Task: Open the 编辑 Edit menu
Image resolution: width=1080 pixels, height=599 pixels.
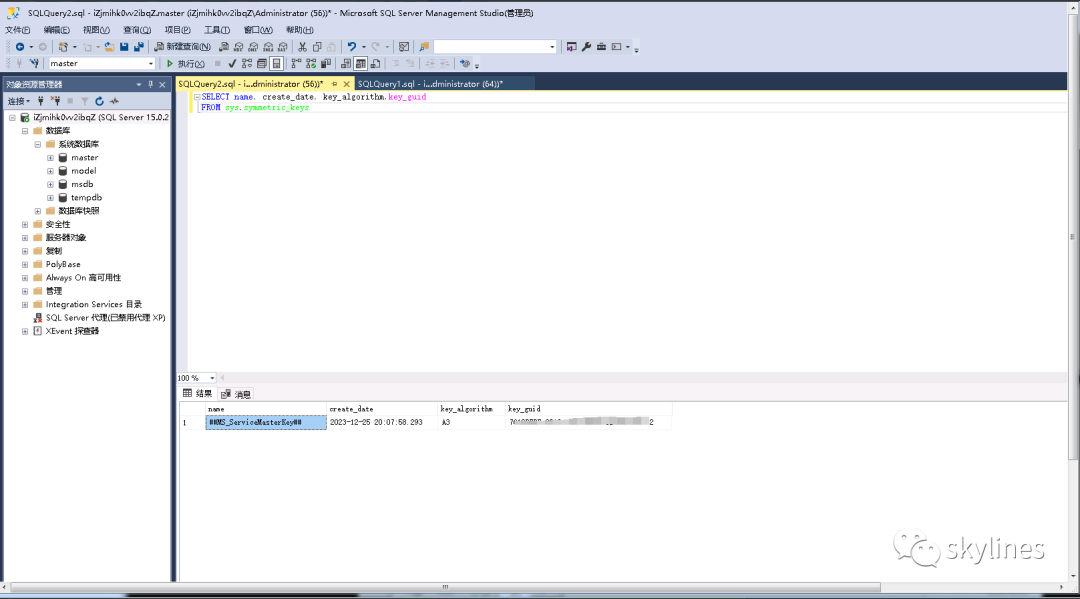Action: click(x=56, y=30)
